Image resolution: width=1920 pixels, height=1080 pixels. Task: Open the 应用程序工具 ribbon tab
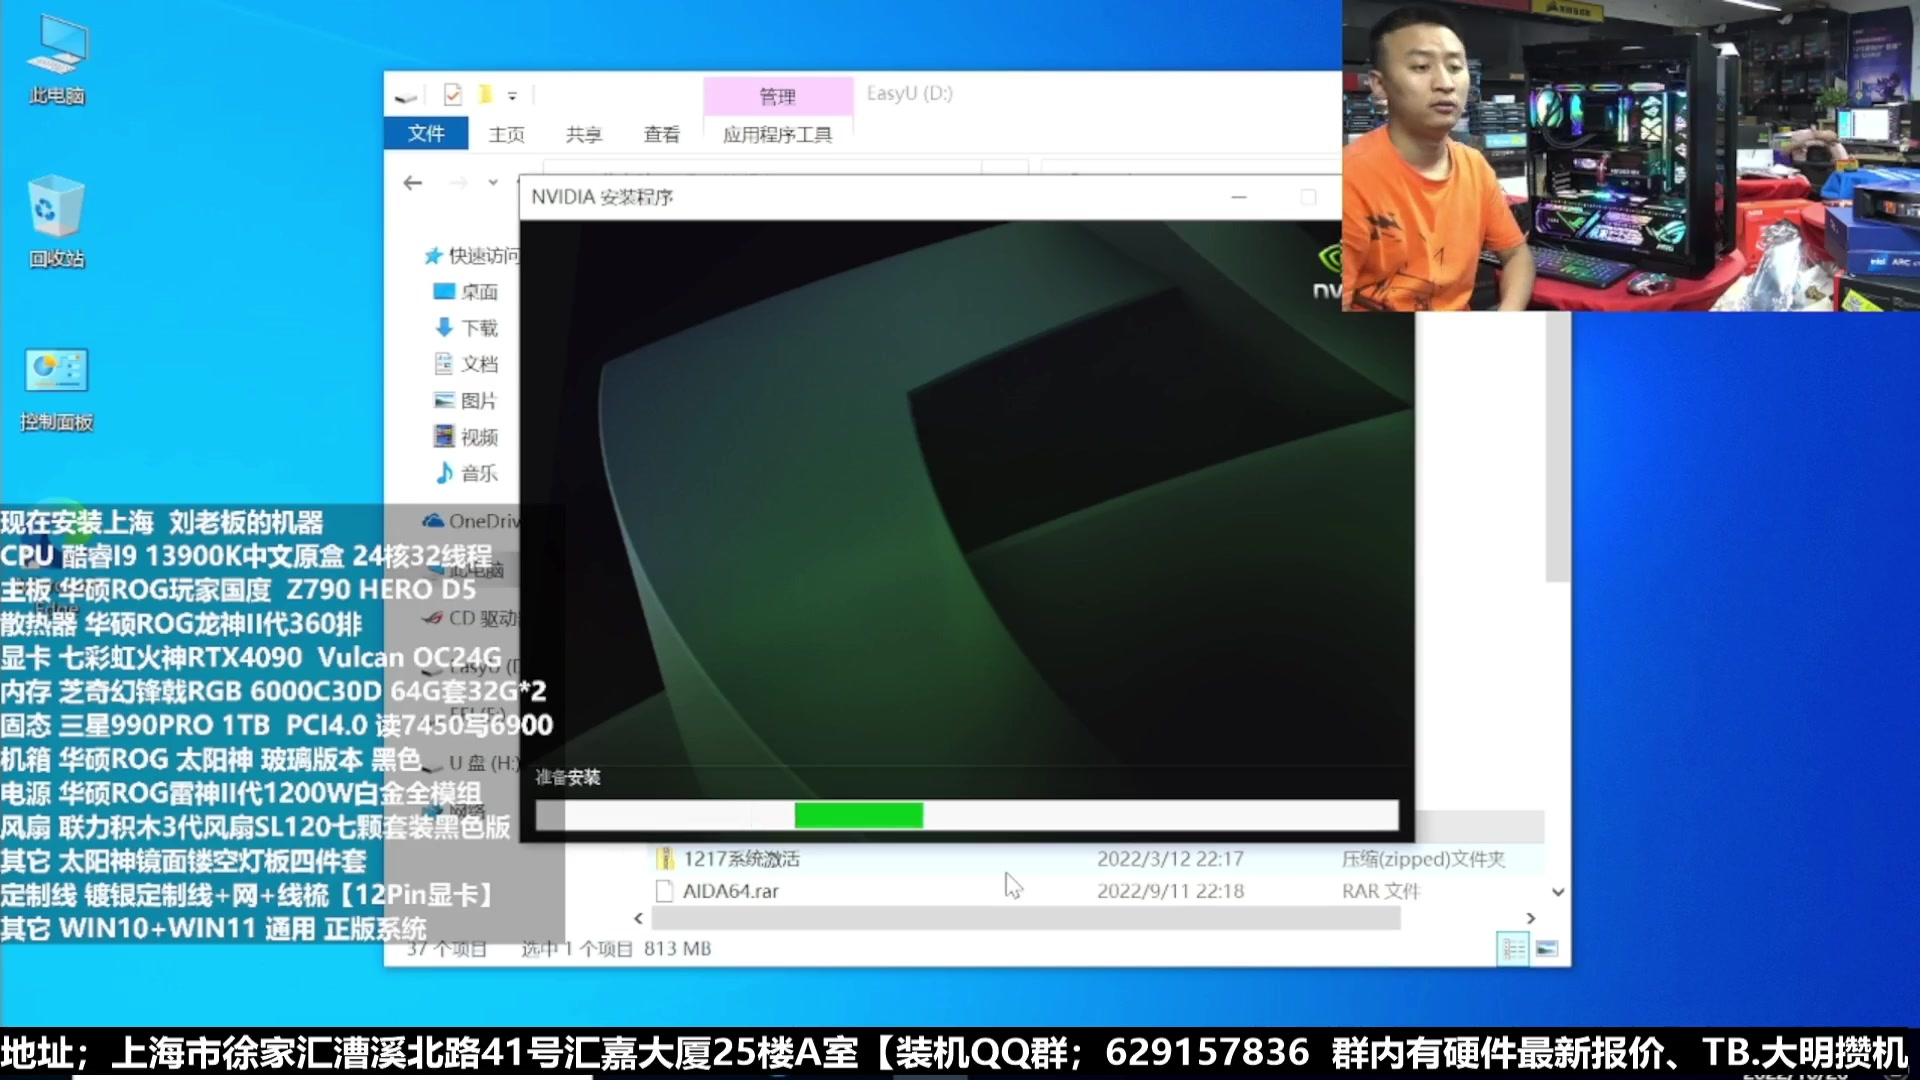777,134
